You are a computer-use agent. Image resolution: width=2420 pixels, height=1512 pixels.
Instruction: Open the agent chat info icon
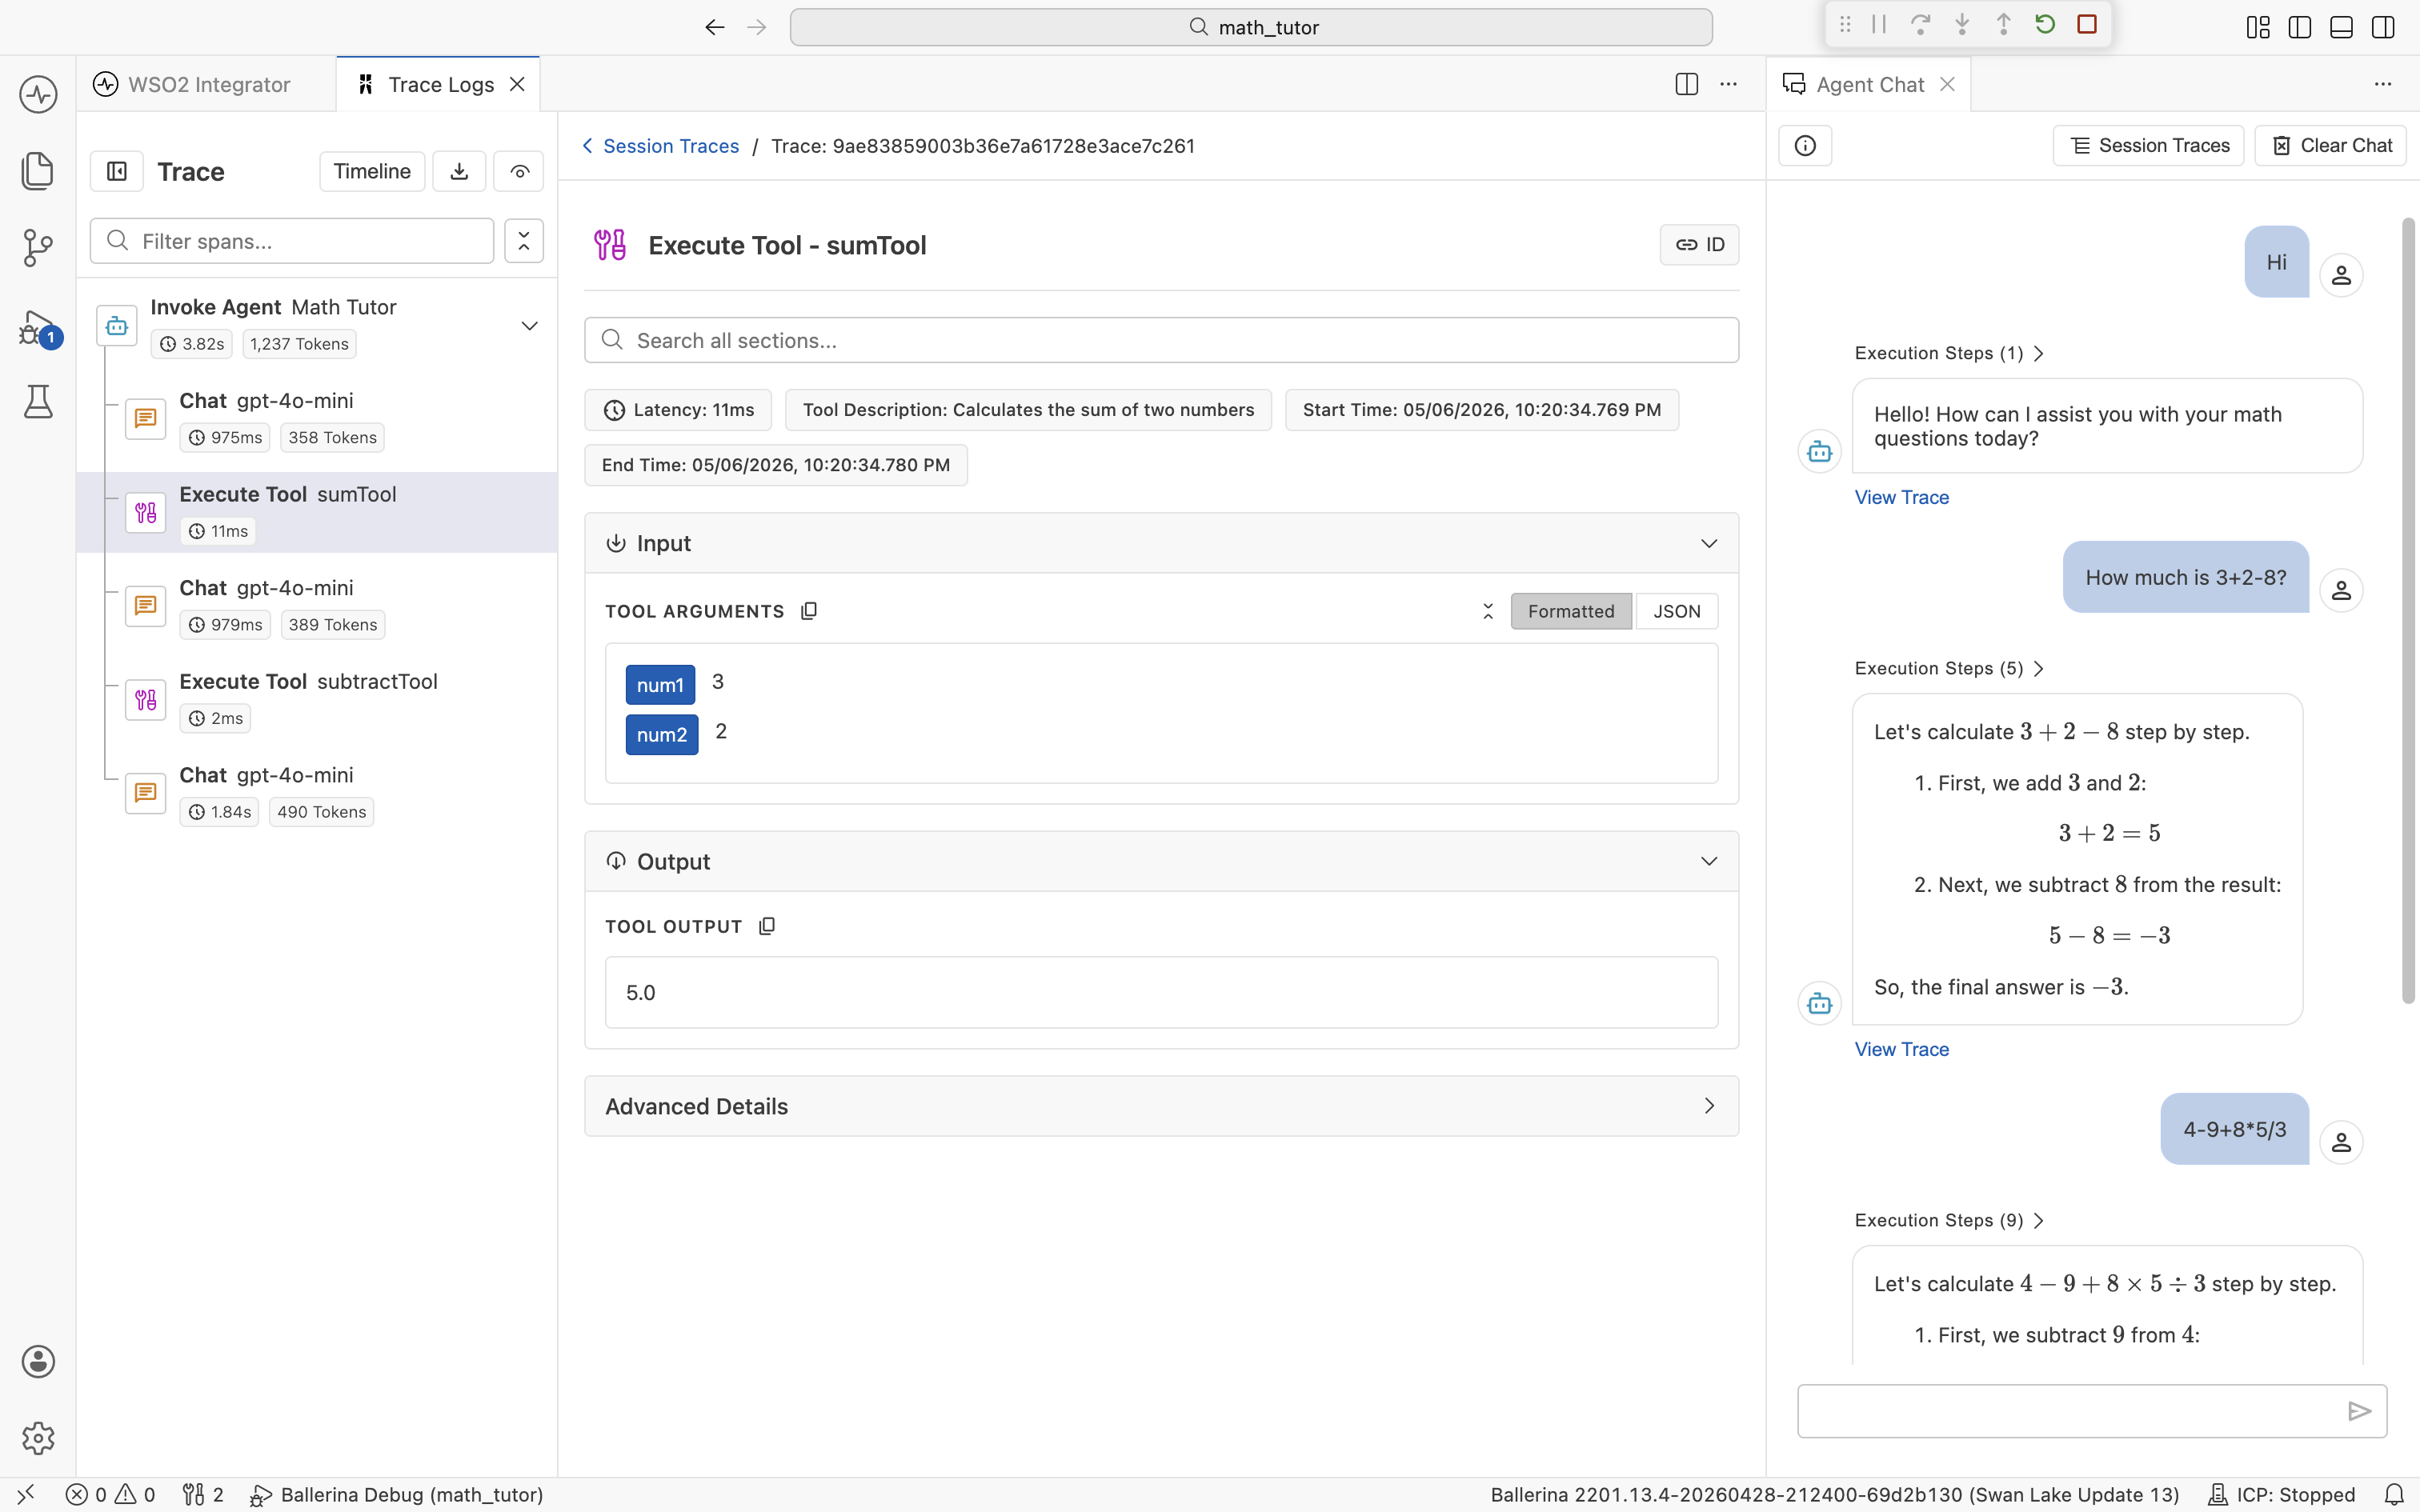click(x=1805, y=146)
